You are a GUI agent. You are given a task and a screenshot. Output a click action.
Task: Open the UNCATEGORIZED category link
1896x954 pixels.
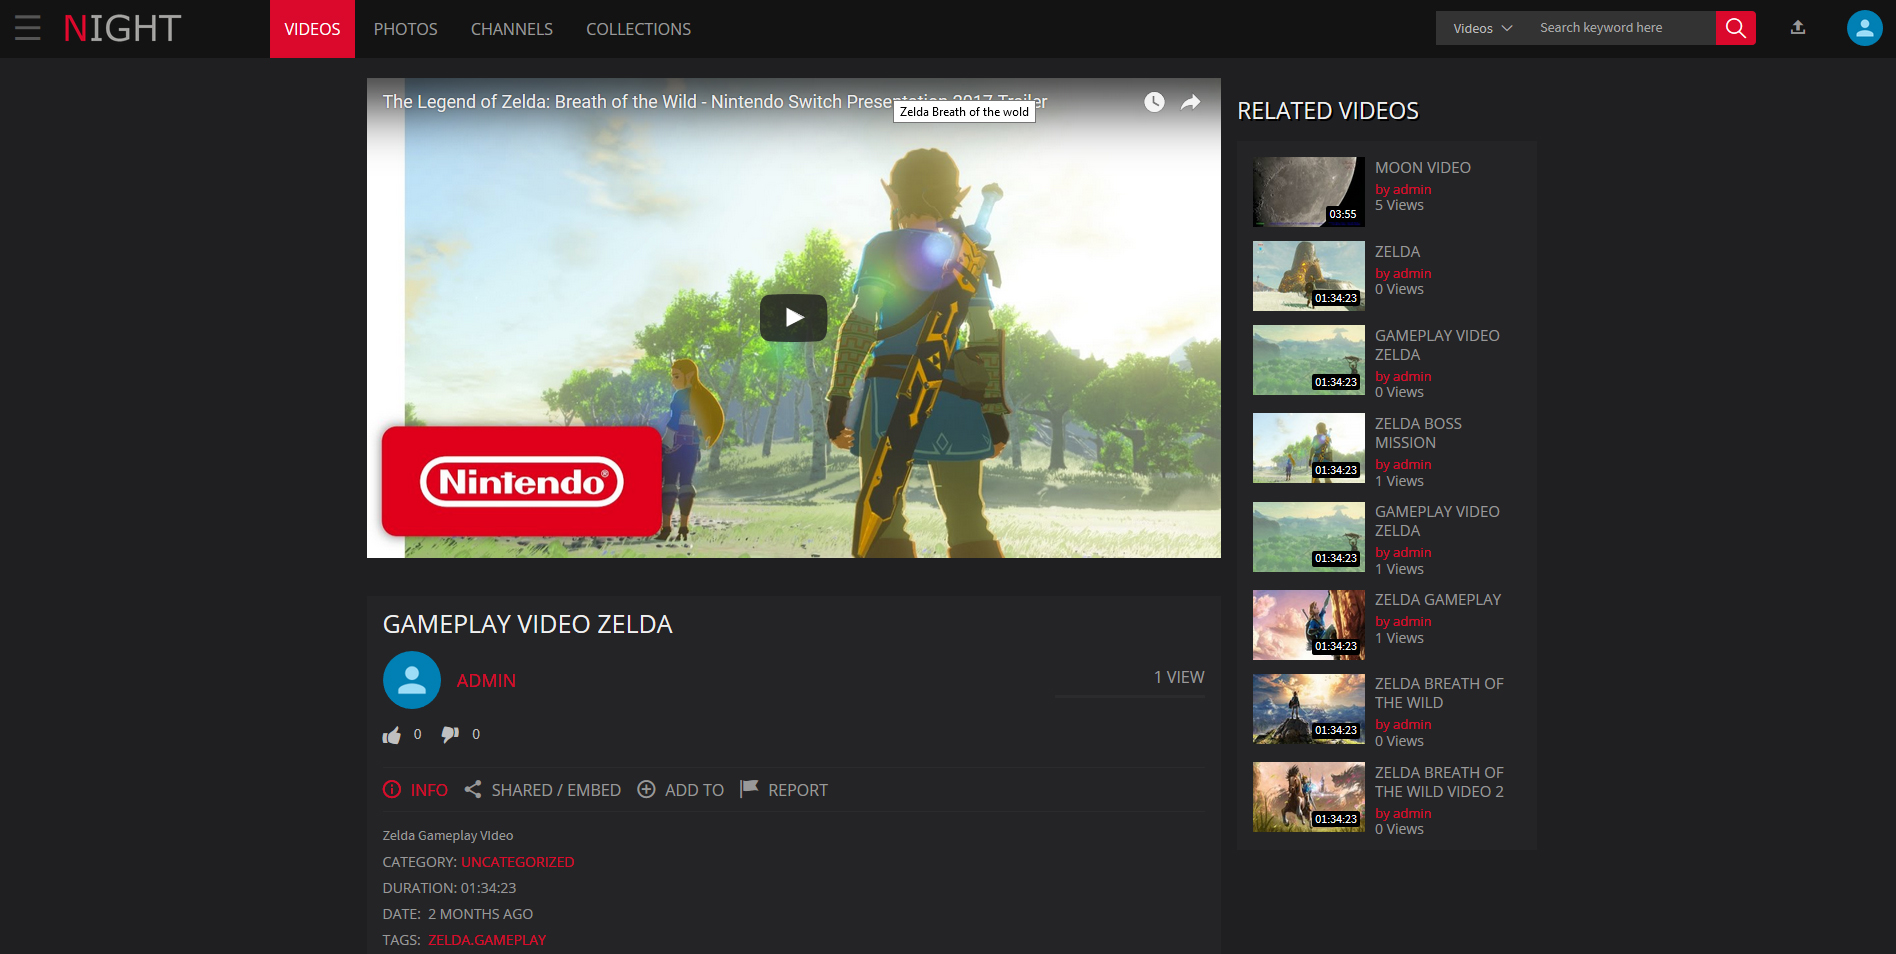pos(518,862)
